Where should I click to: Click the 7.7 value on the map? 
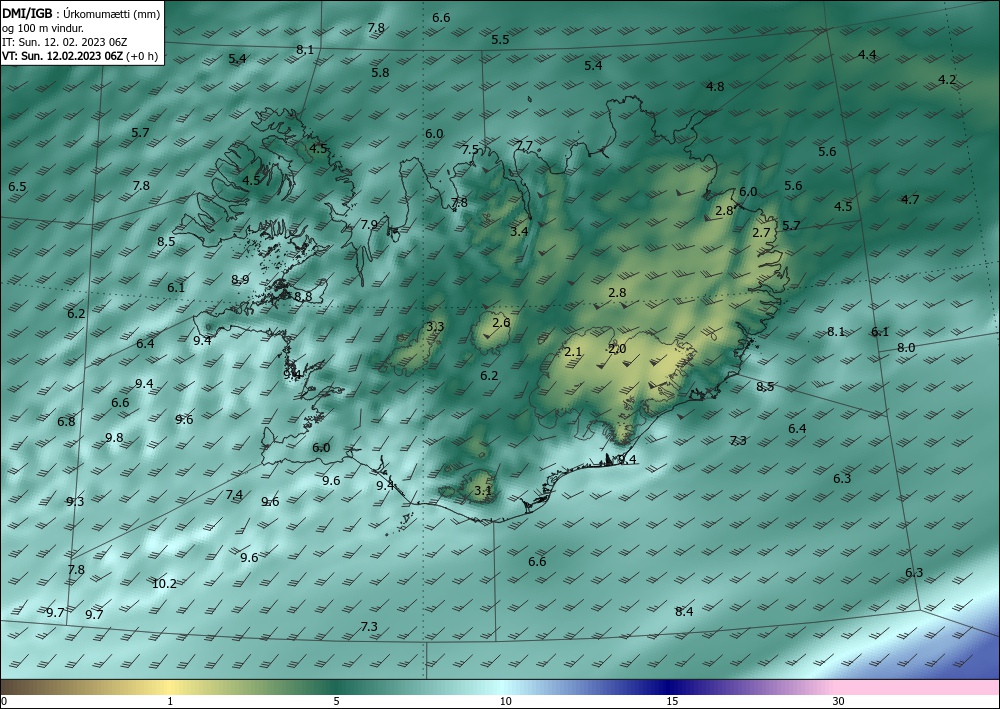(524, 146)
